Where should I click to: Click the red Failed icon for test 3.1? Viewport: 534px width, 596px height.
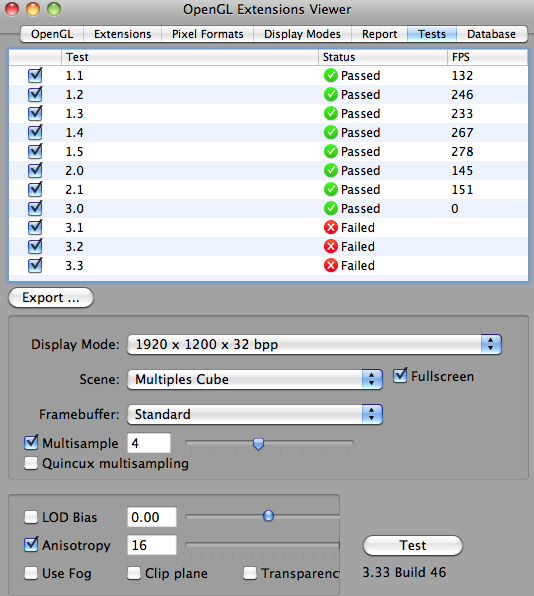331,227
